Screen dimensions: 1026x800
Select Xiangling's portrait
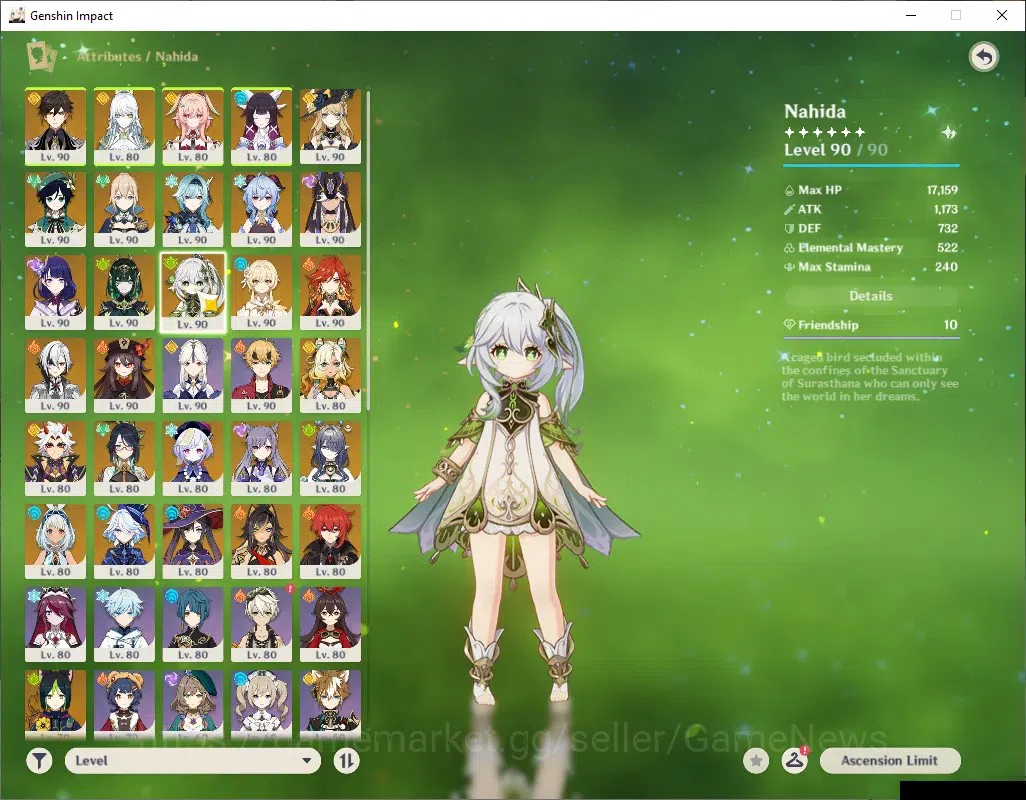124,703
